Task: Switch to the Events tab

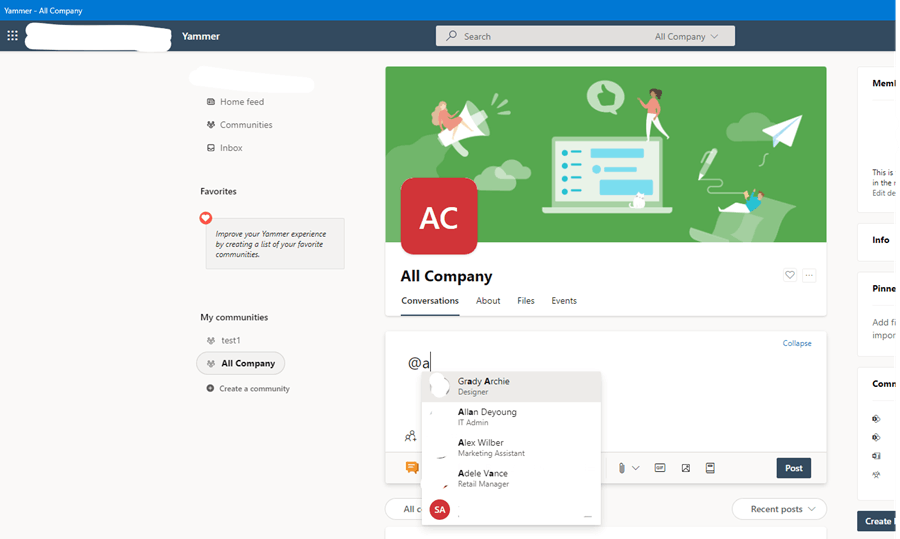Action: pos(564,301)
